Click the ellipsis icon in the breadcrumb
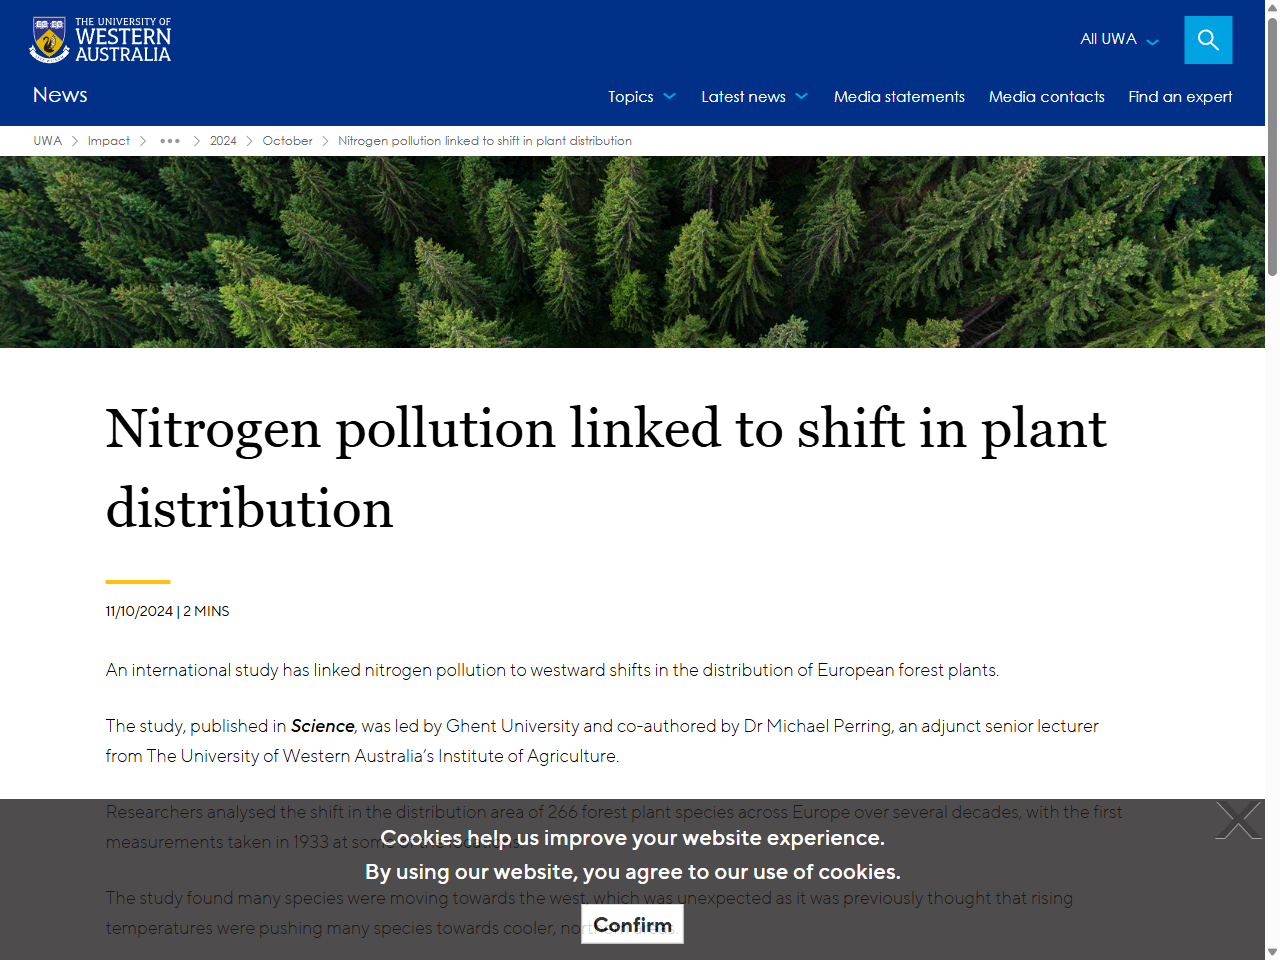 (170, 141)
